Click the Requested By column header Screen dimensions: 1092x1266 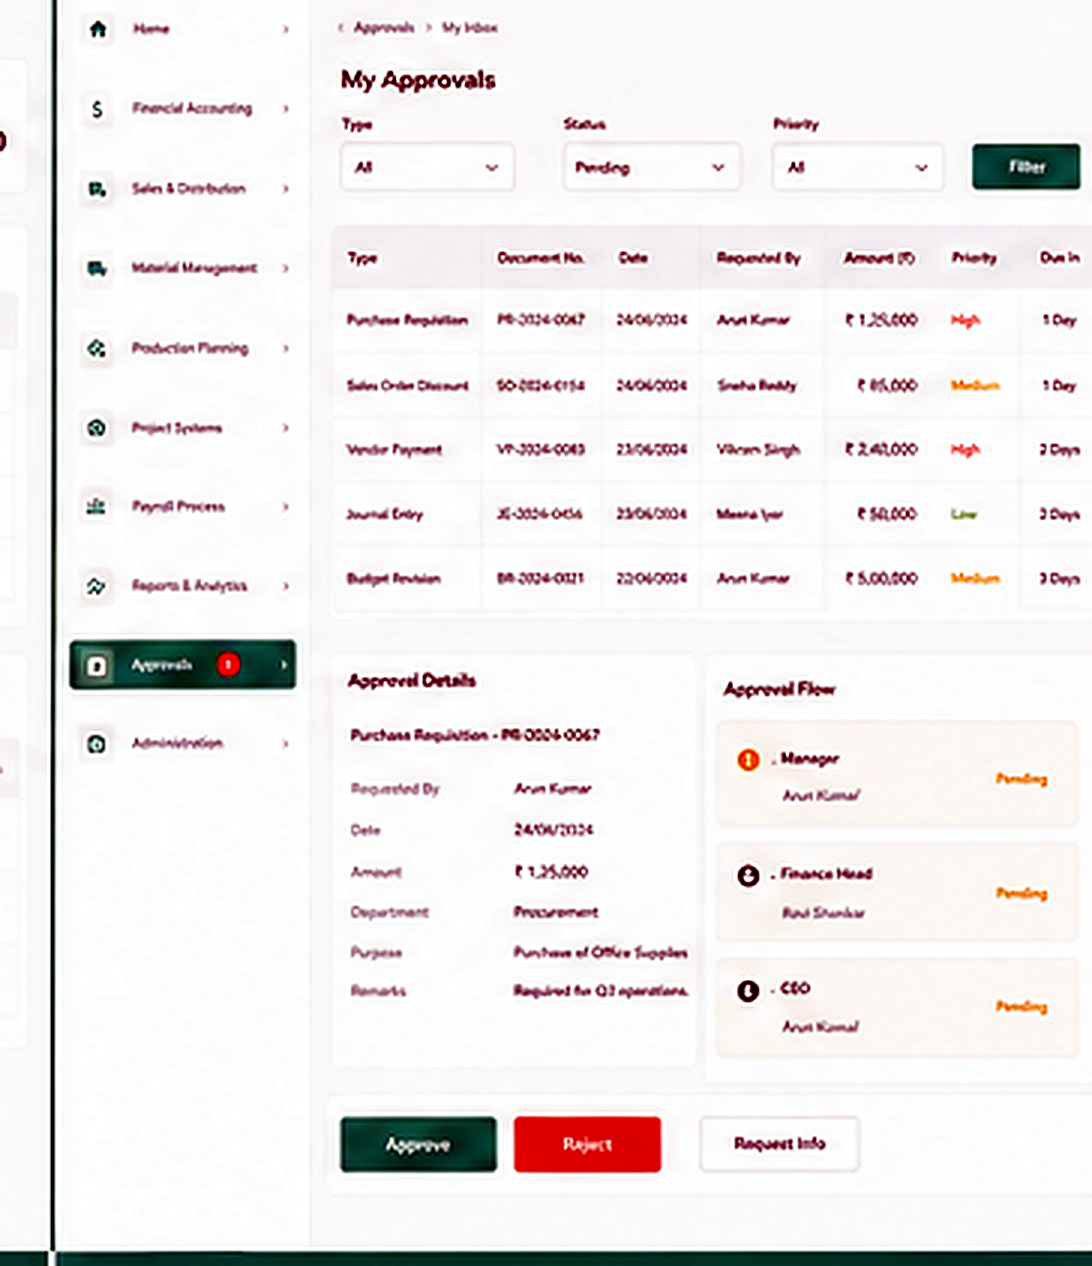point(758,258)
